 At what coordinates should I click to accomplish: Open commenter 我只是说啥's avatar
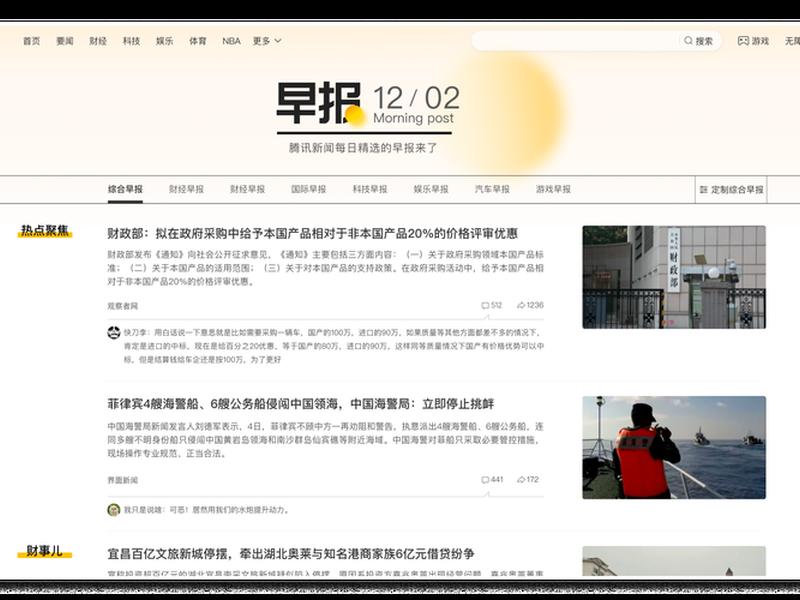tap(114, 510)
